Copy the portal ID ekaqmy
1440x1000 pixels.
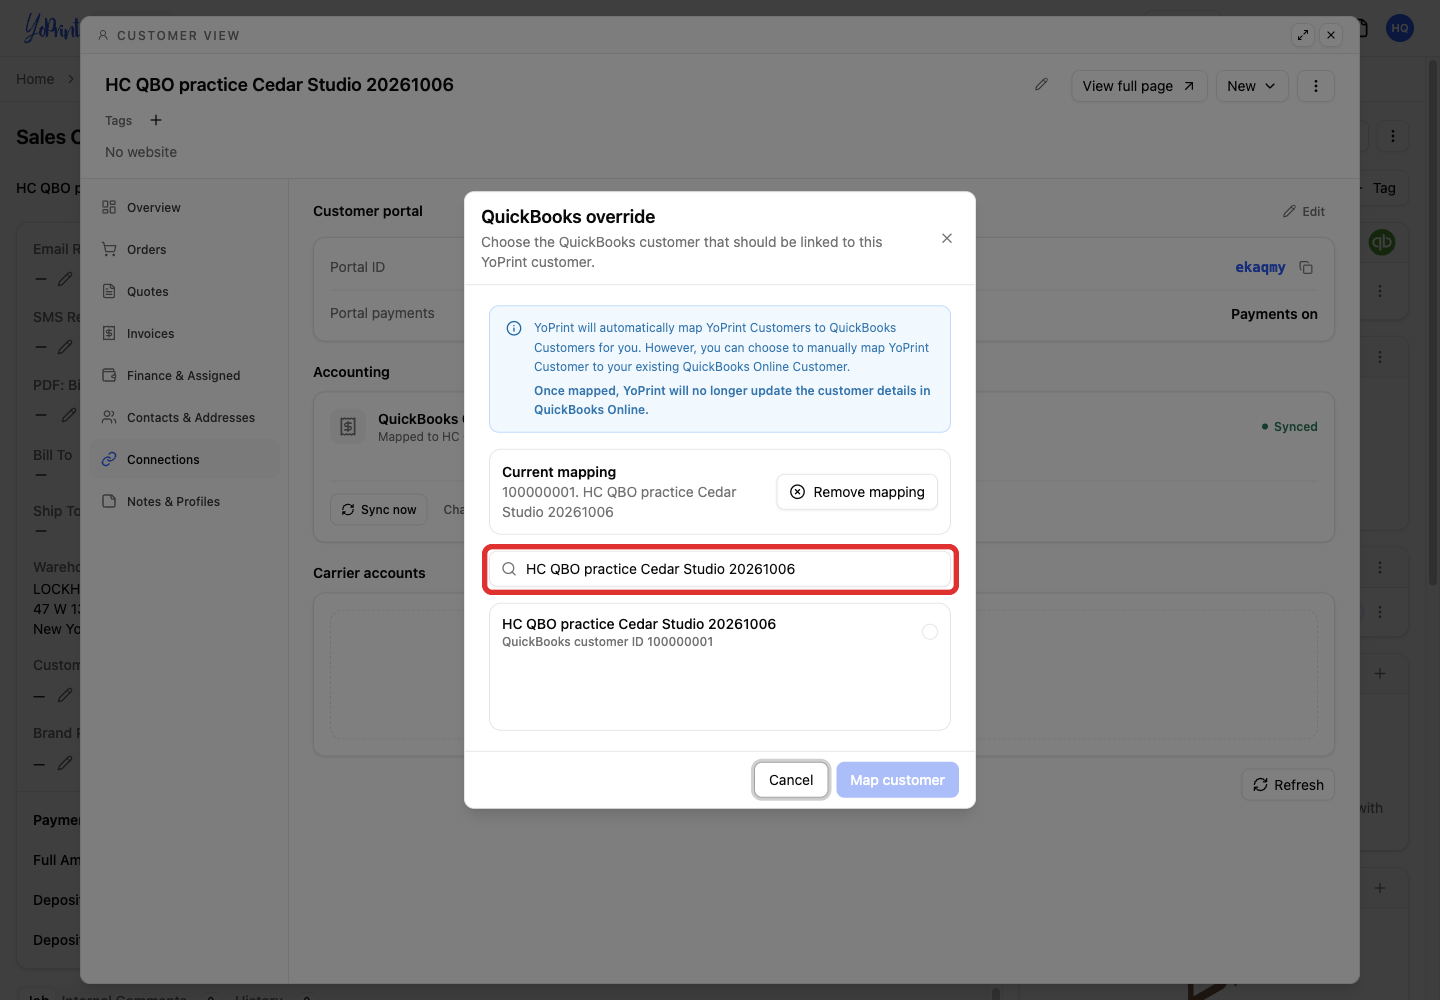pos(1306,267)
